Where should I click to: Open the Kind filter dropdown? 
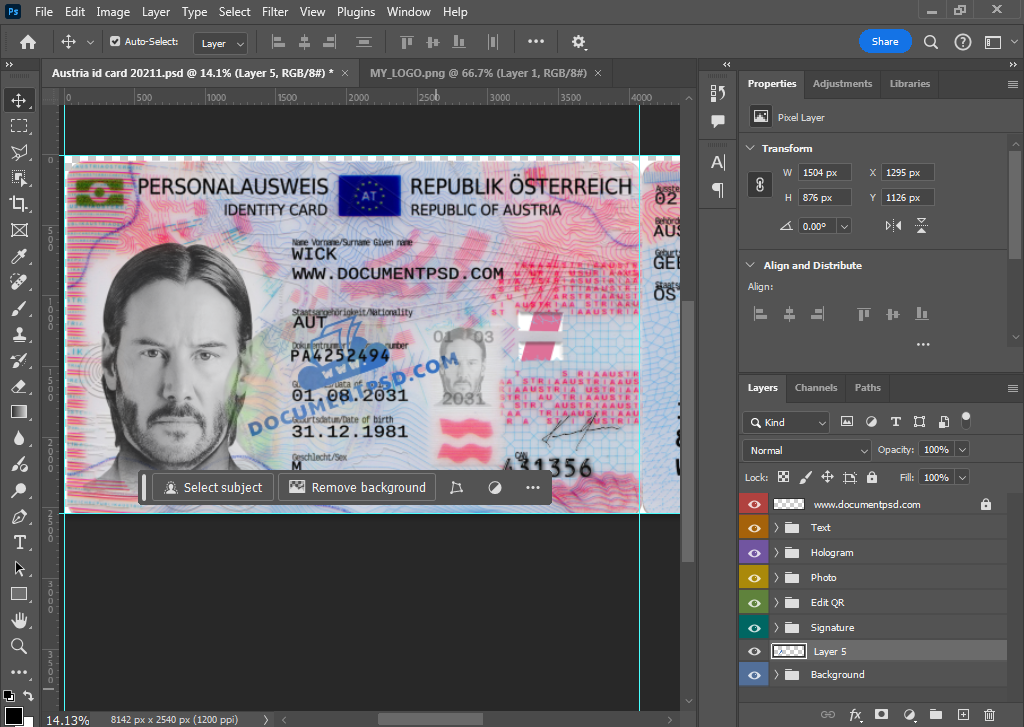point(786,423)
